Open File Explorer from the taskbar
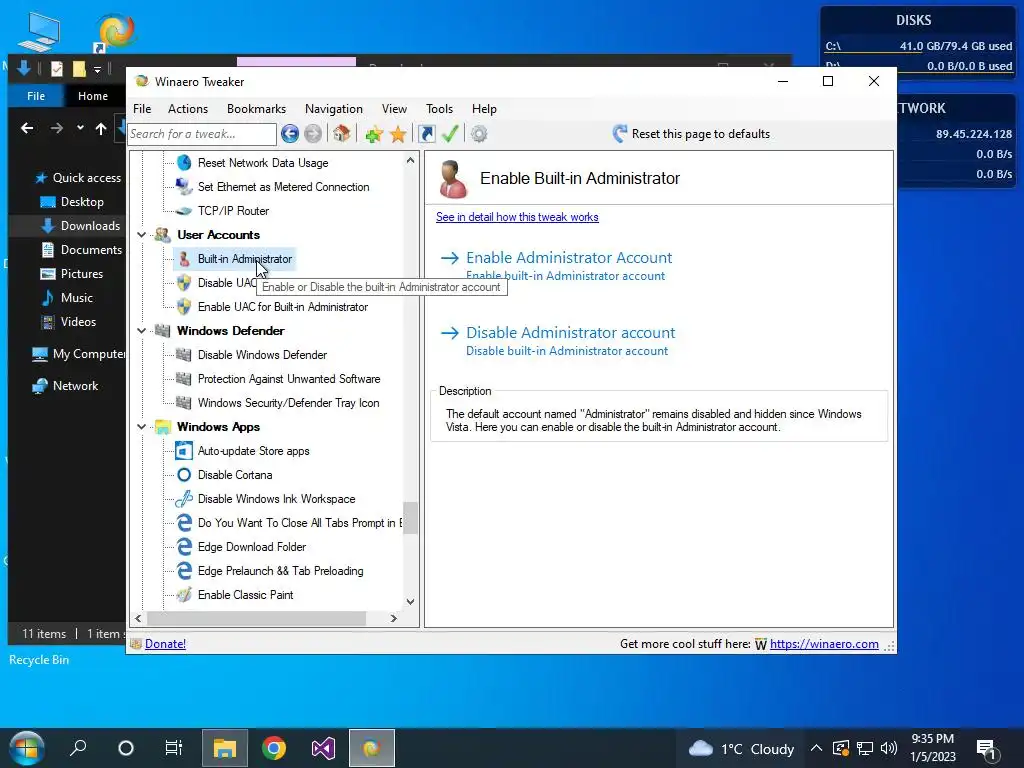This screenshot has height=768, width=1024. click(225, 748)
